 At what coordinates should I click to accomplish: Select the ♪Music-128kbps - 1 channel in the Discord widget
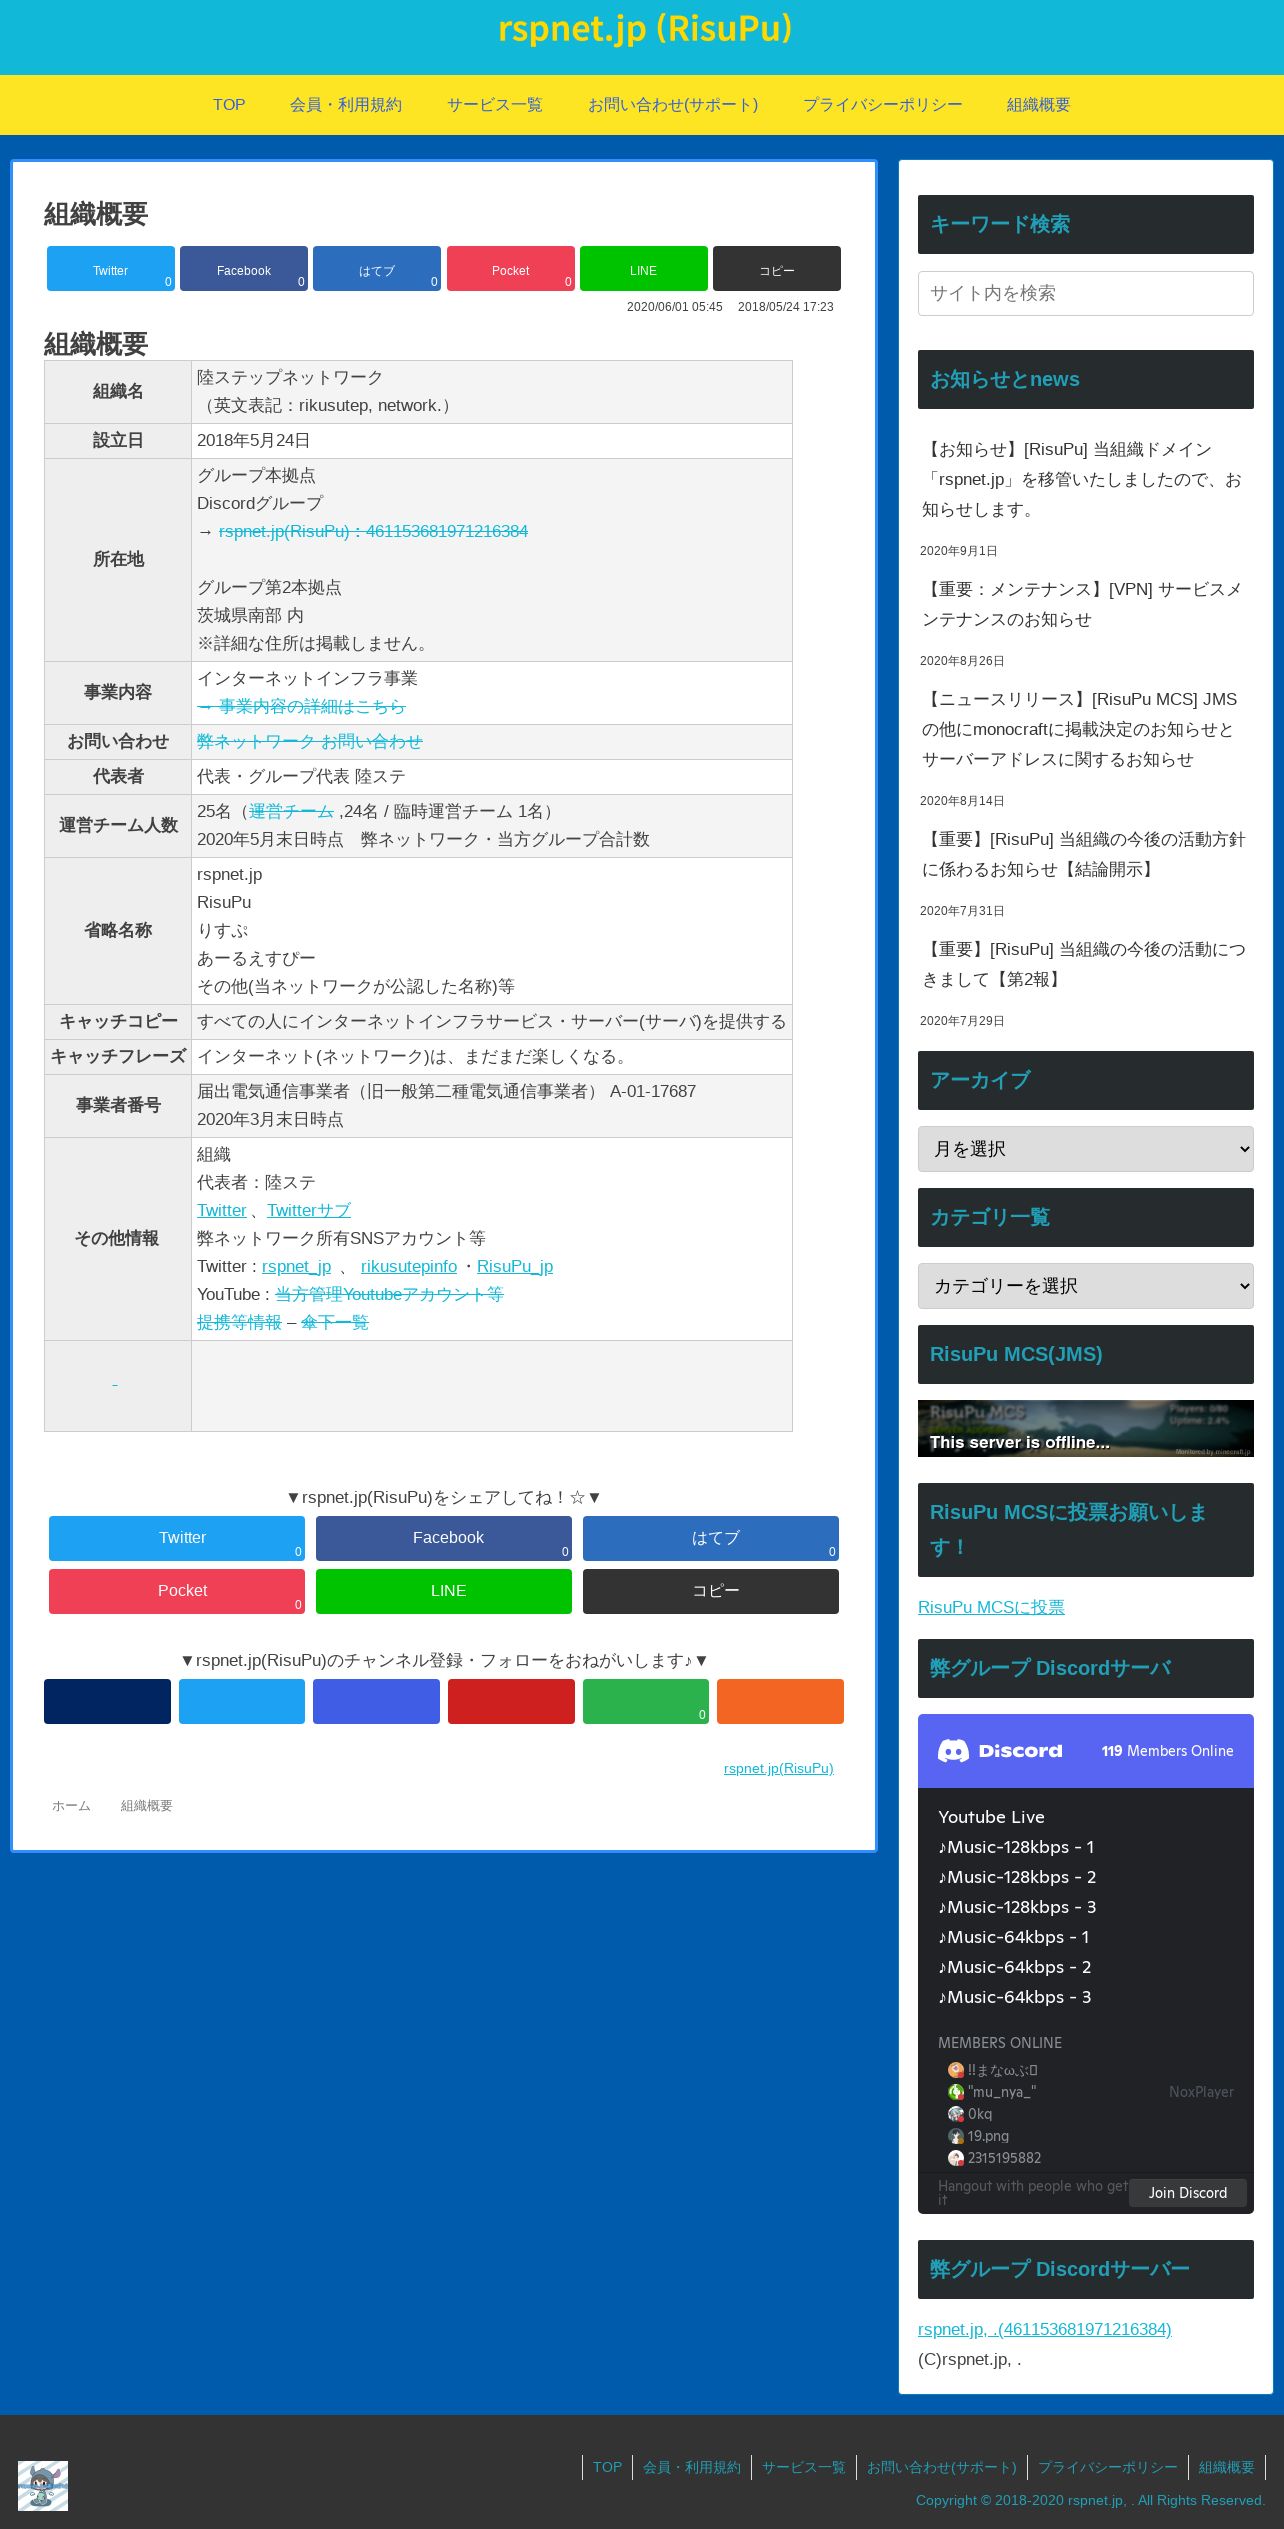pos(1016,1847)
